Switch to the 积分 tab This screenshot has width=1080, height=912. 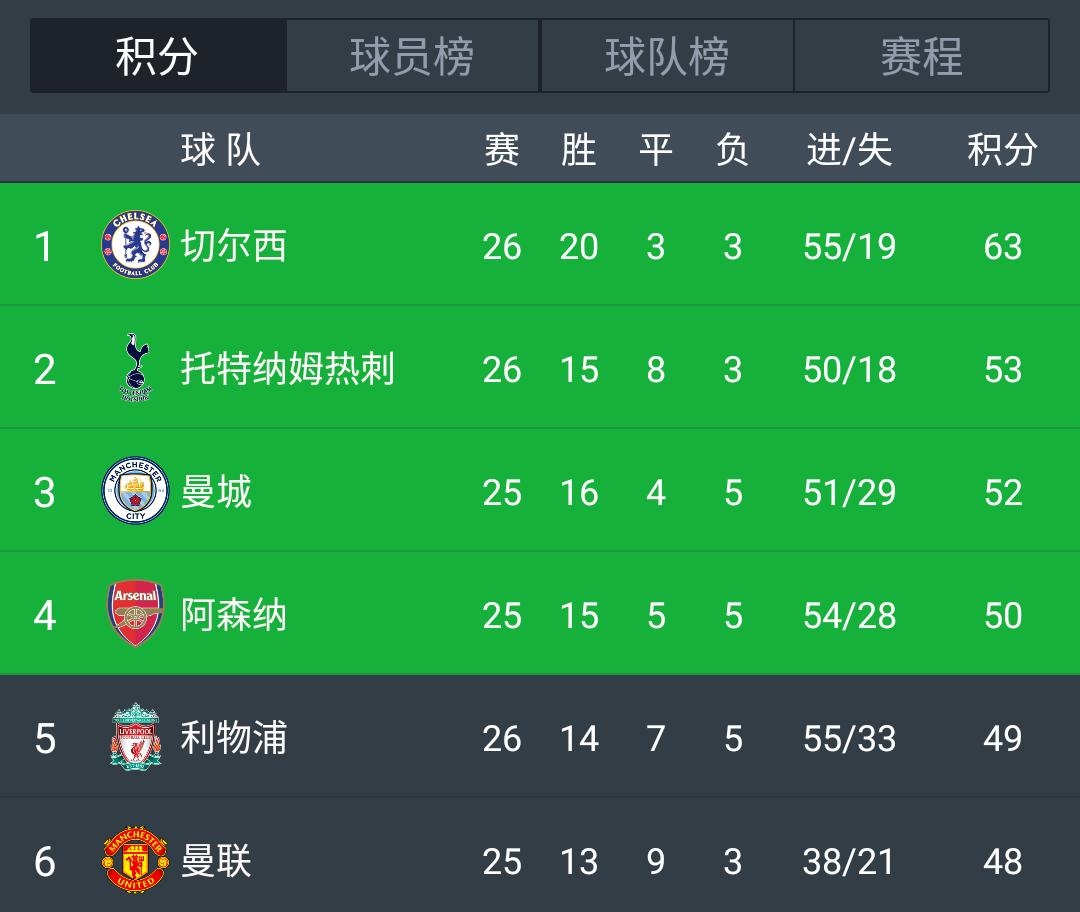click(158, 56)
